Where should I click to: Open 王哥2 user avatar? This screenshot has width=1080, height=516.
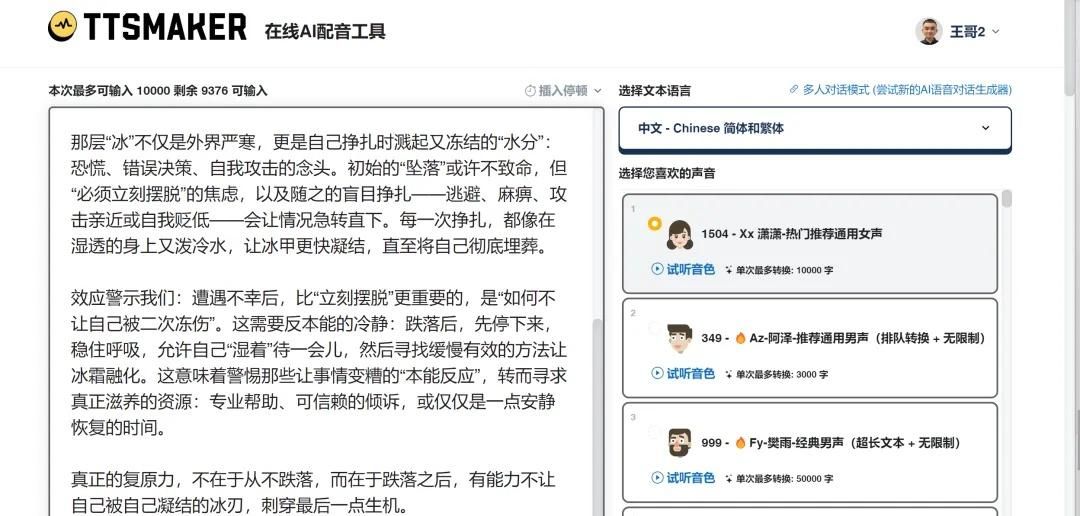[x=928, y=32]
